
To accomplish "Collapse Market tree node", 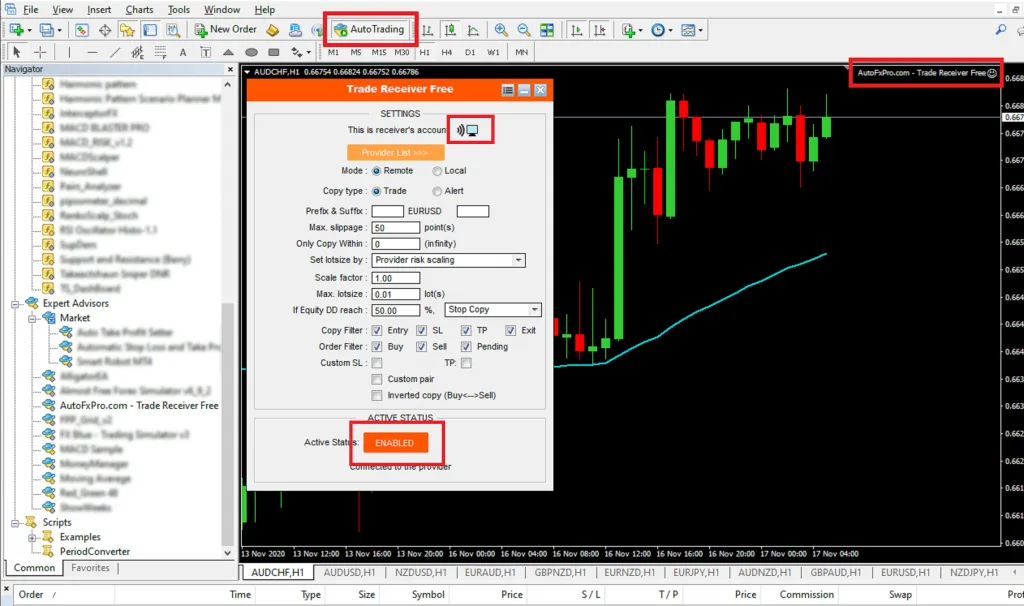I will 32,319.
